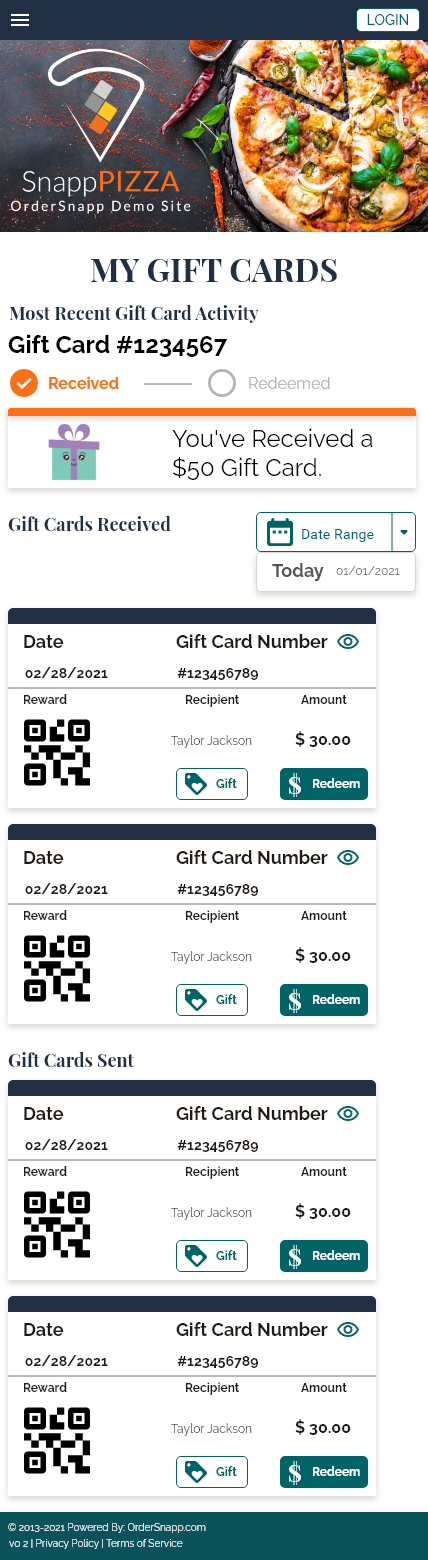The height and width of the screenshot is (1560, 428).
Task: Open the Privacy Policy link
Action: [67, 1544]
